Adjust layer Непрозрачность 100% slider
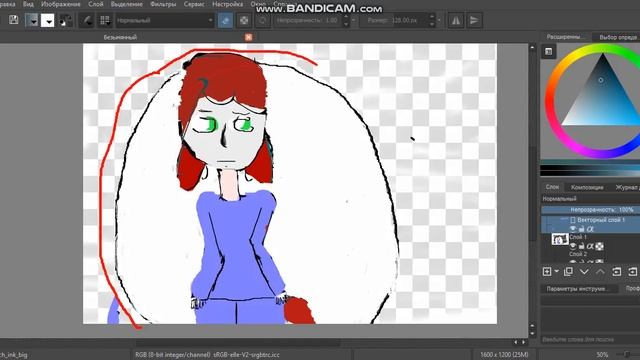Screen dimensions: 640x360 click(x=590, y=210)
